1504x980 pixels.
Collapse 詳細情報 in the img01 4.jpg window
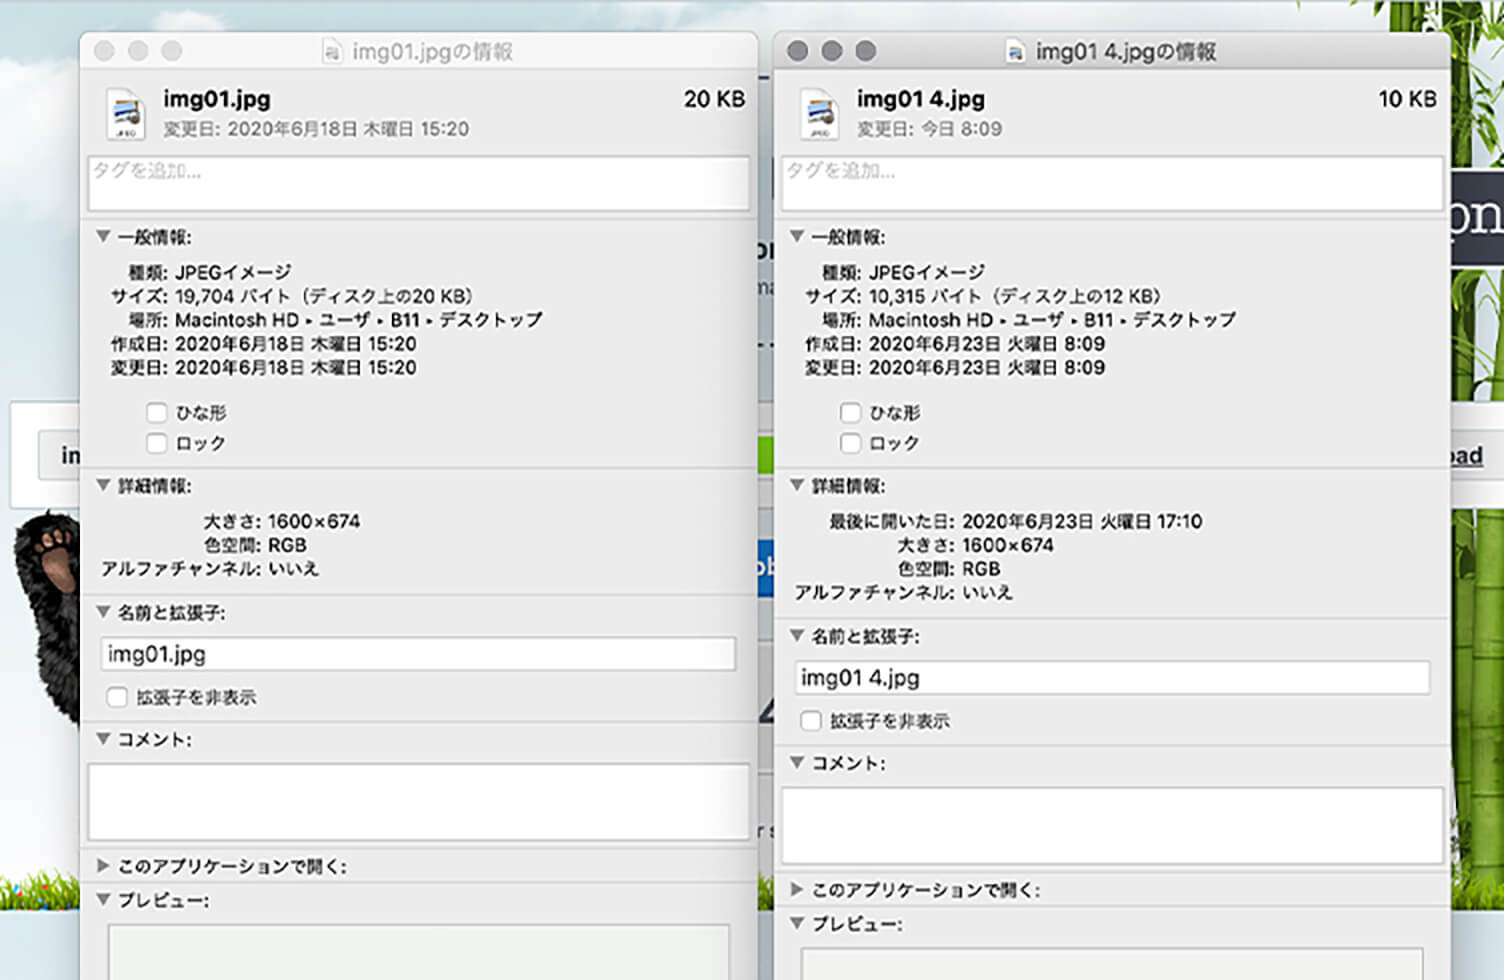(x=796, y=487)
